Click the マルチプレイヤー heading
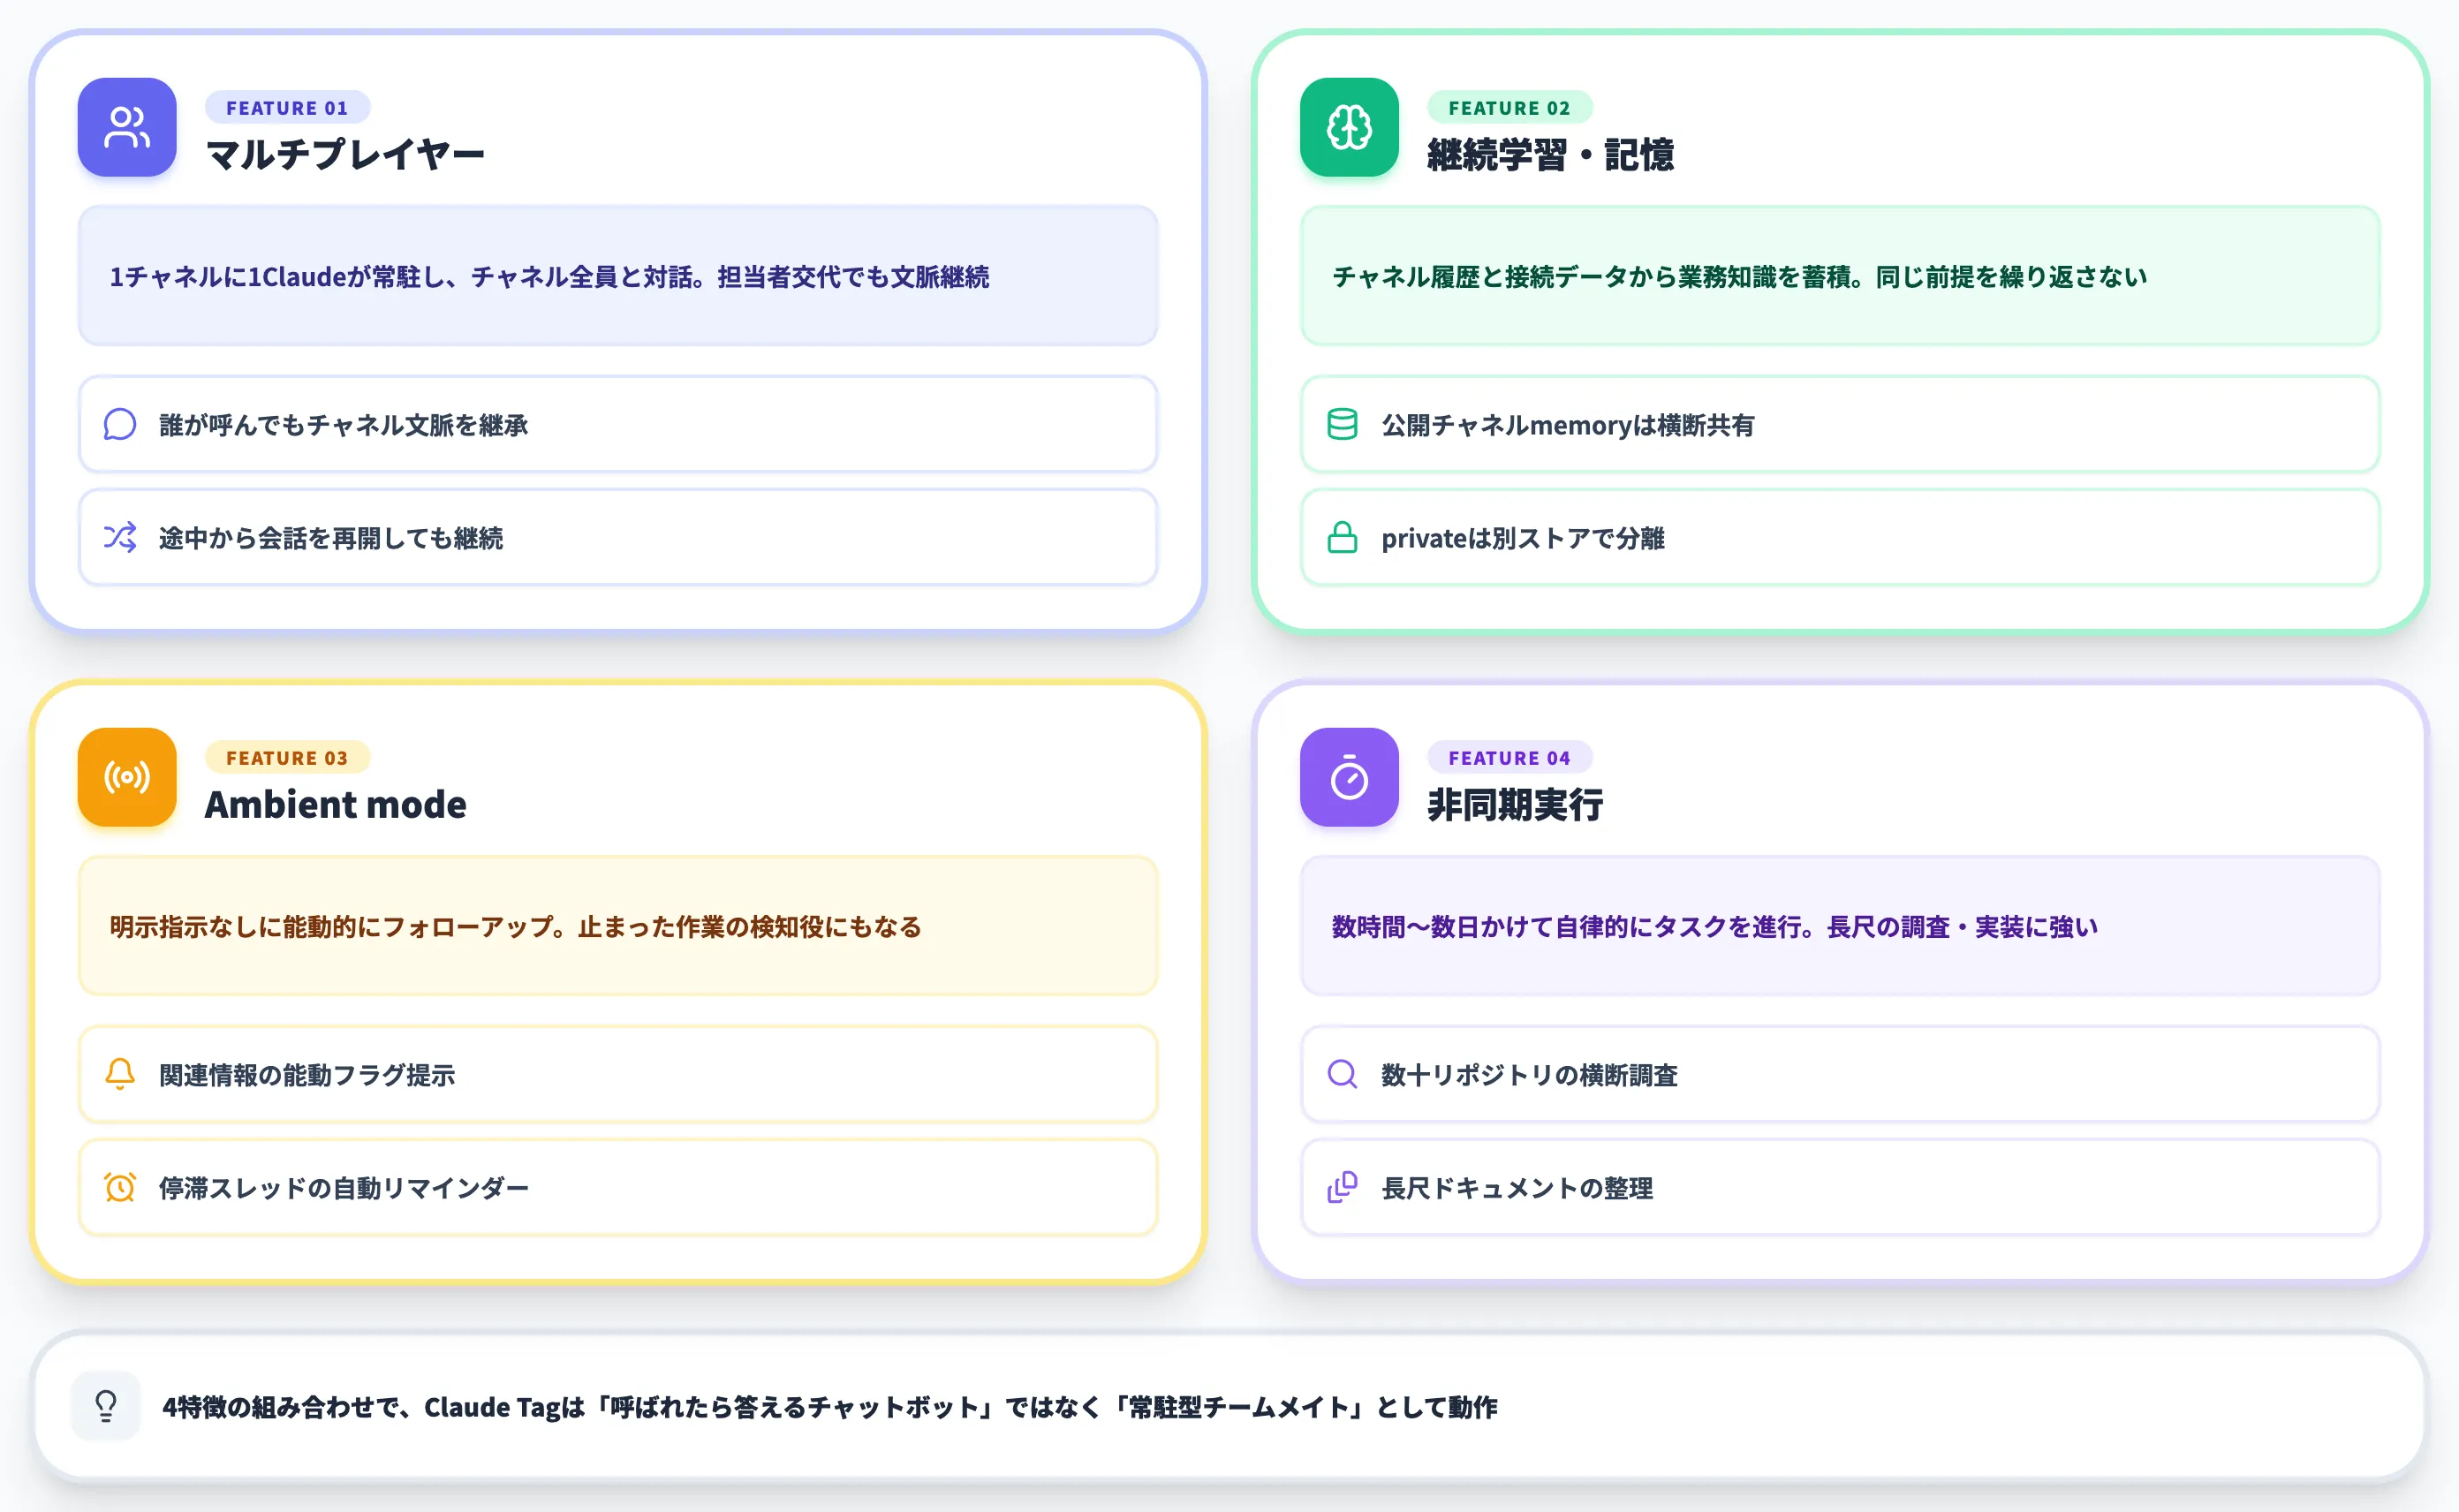2459x1512 pixels. [345, 155]
